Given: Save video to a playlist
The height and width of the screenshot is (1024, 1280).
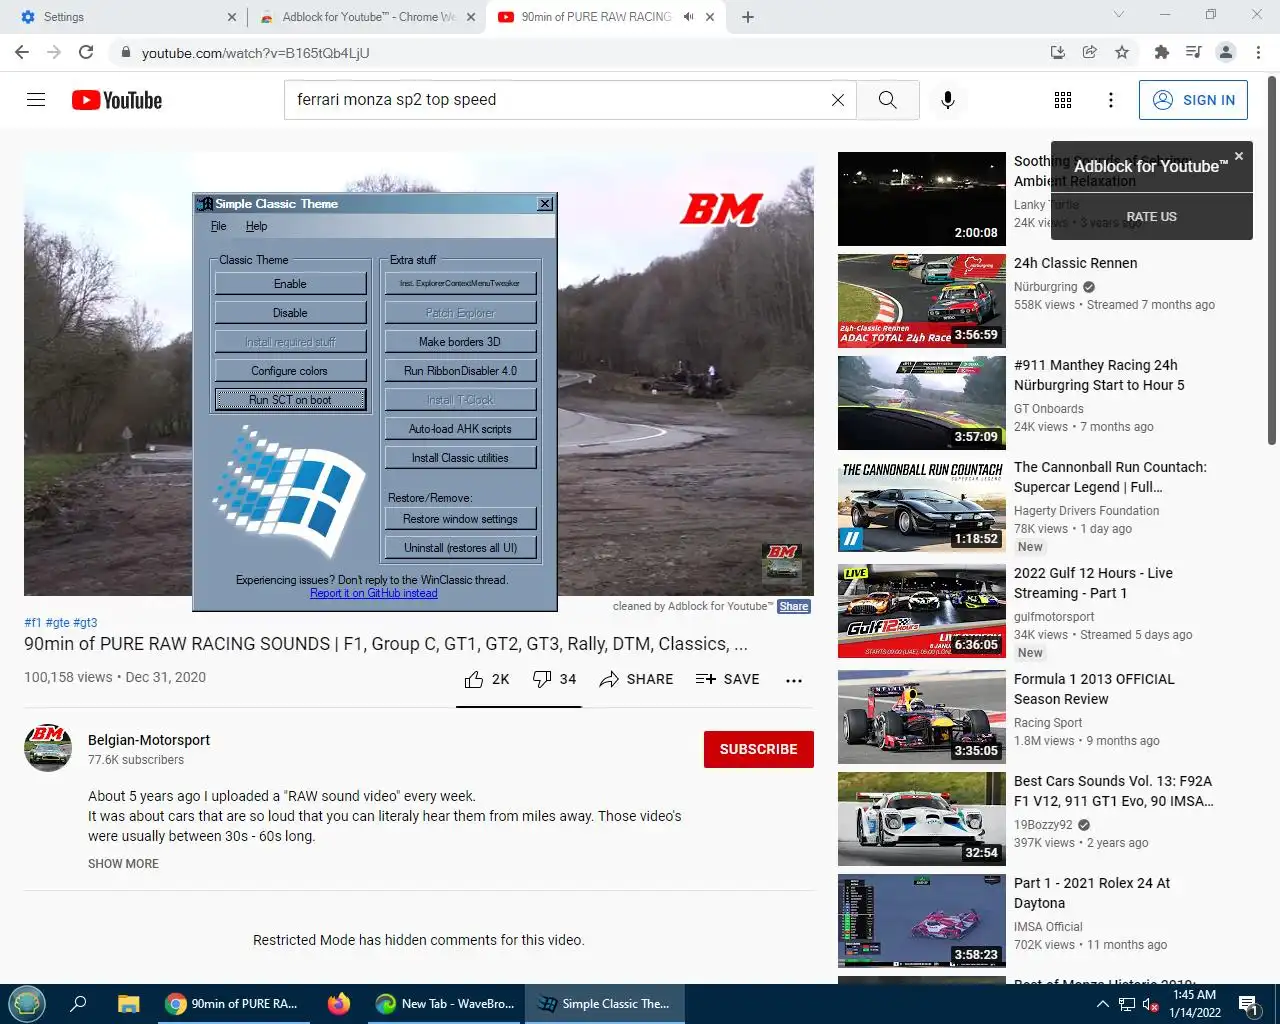Looking at the screenshot, I should pyautogui.click(x=727, y=679).
